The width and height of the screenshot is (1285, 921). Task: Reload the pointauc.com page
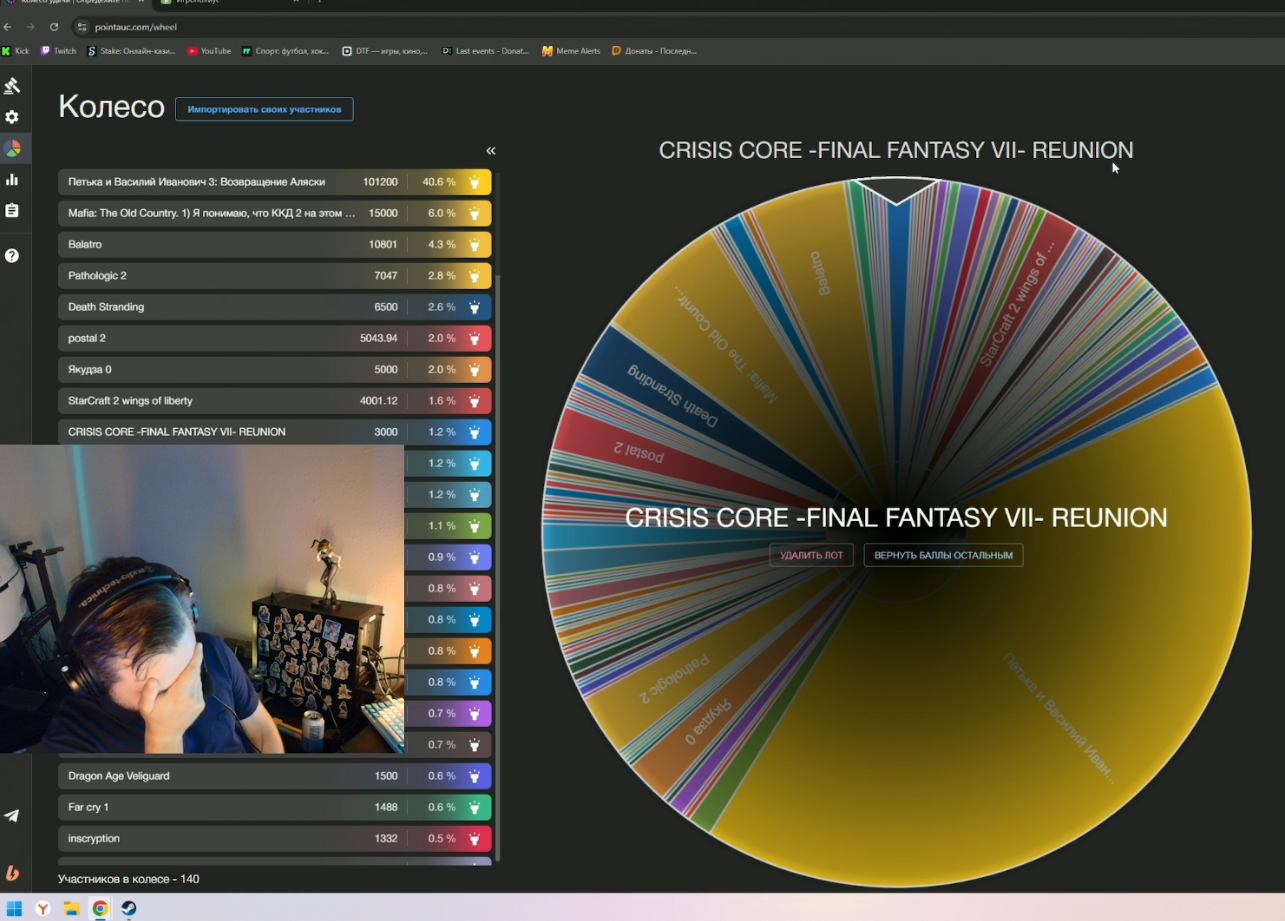click(54, 27)
